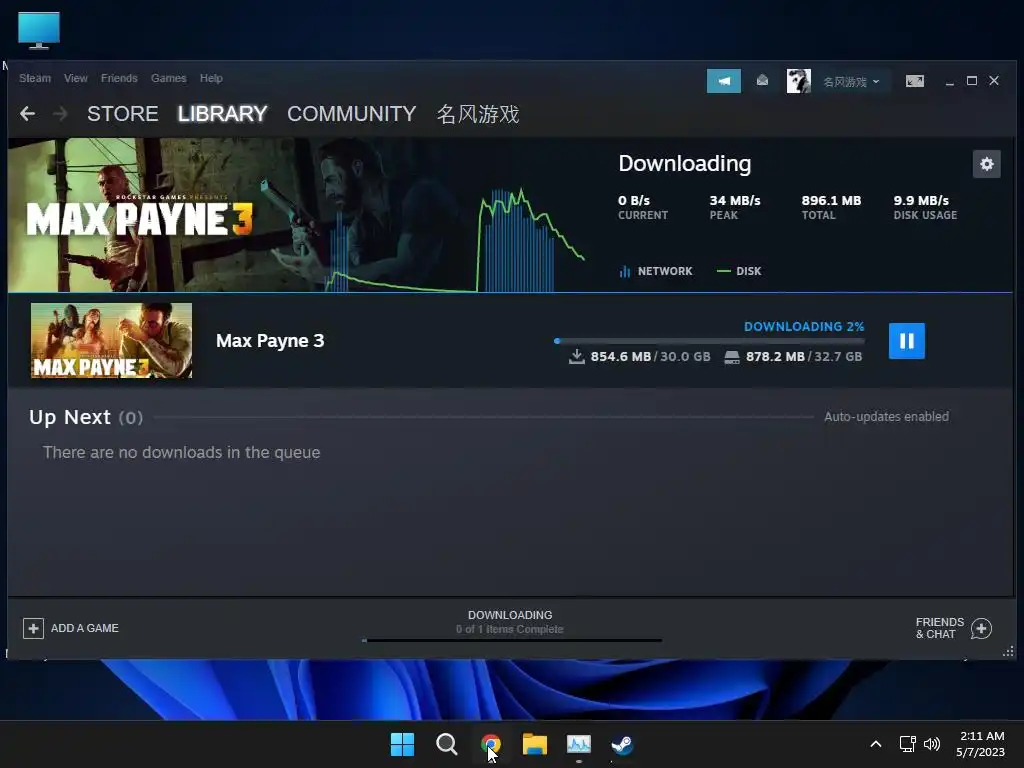The width and height of the screenshot is (1024, 768).
Task: Click 'There are no downloads in the queue'
Action: tap(182, 453)
